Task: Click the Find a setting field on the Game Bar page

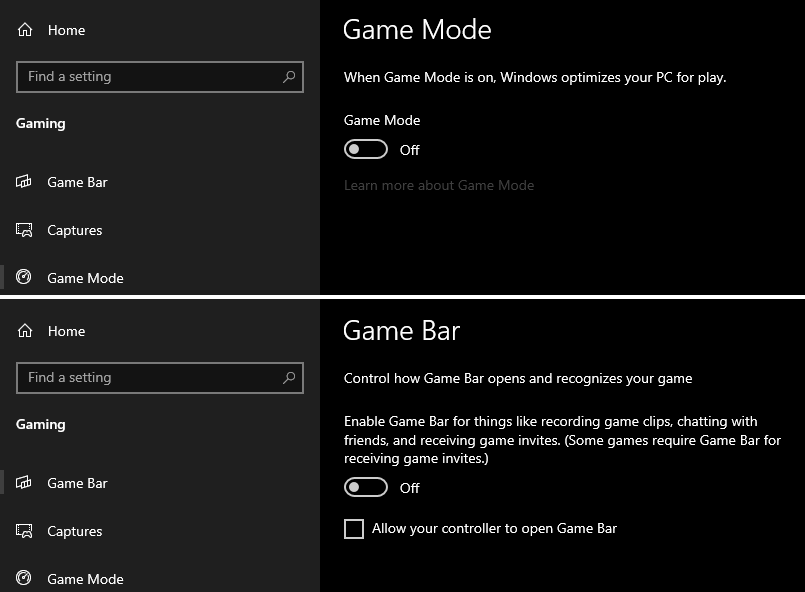Action: click(x=150, y=377)
